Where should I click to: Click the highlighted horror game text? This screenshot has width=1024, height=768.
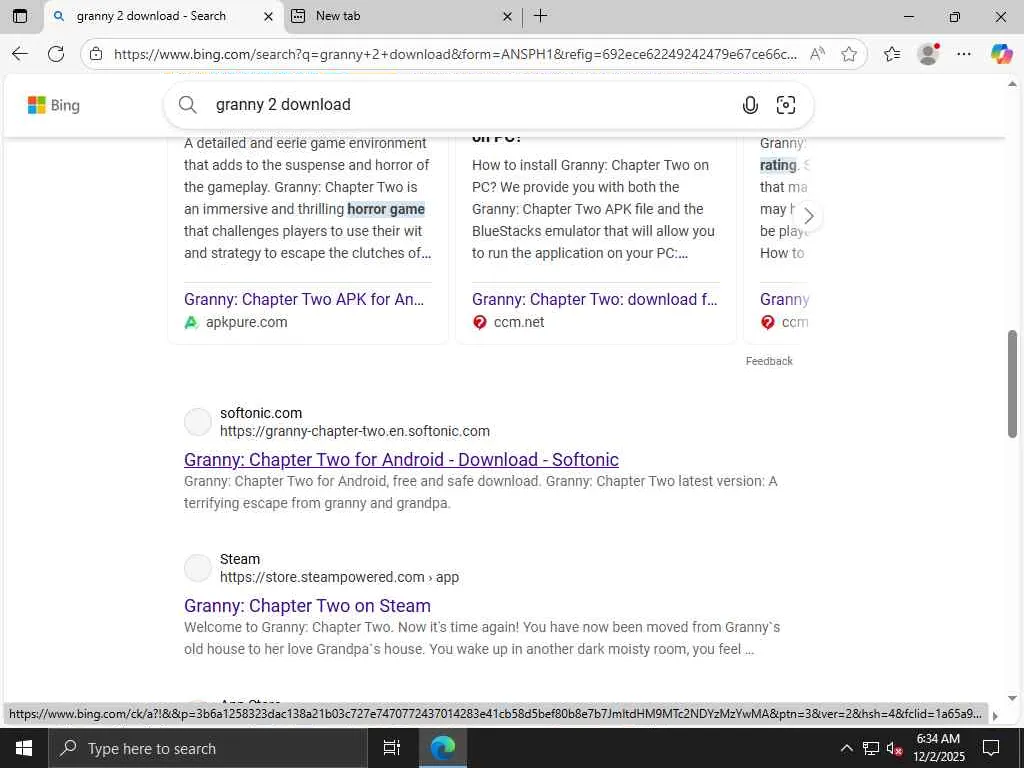386,209
